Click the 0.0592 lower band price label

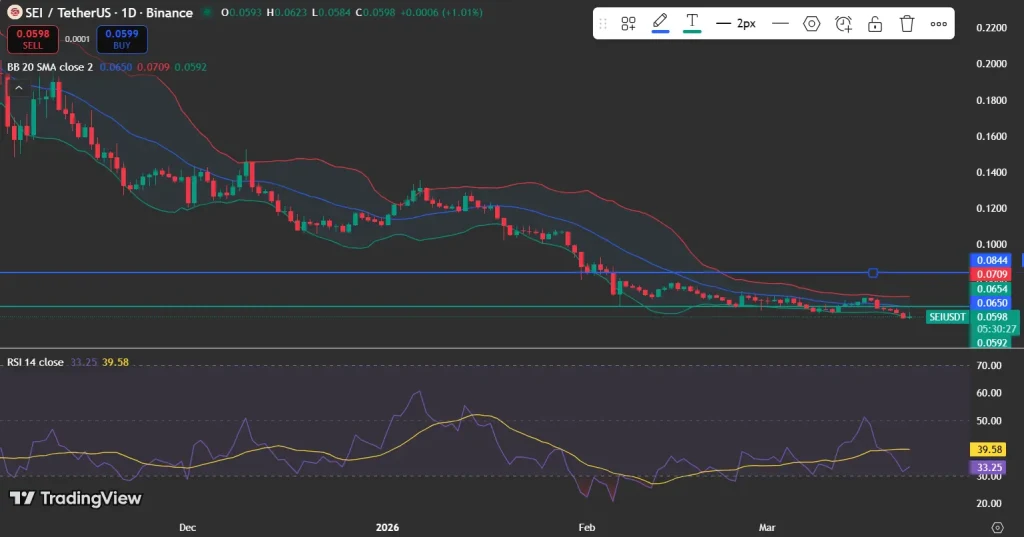click(991, 342)
